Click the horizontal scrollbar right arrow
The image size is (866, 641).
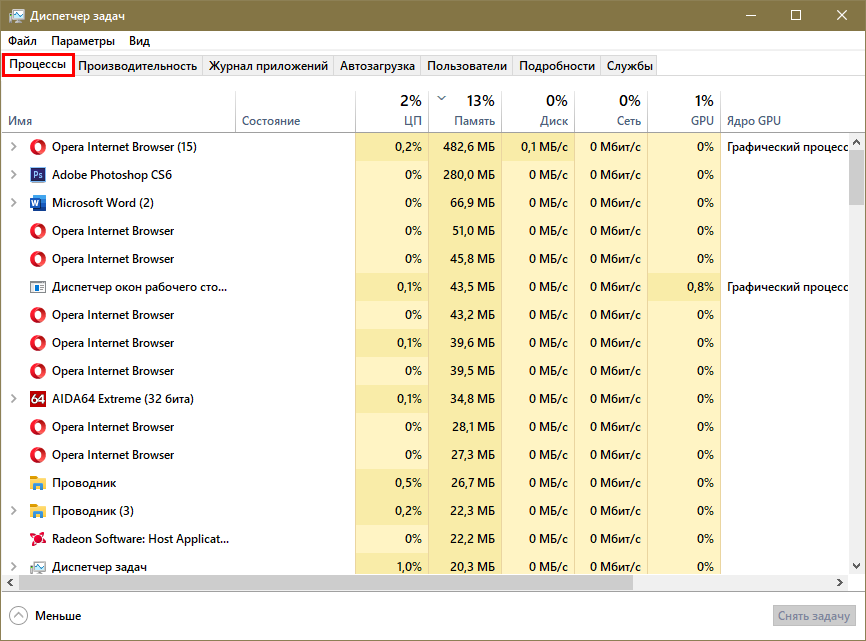click(x=841, y=582)
